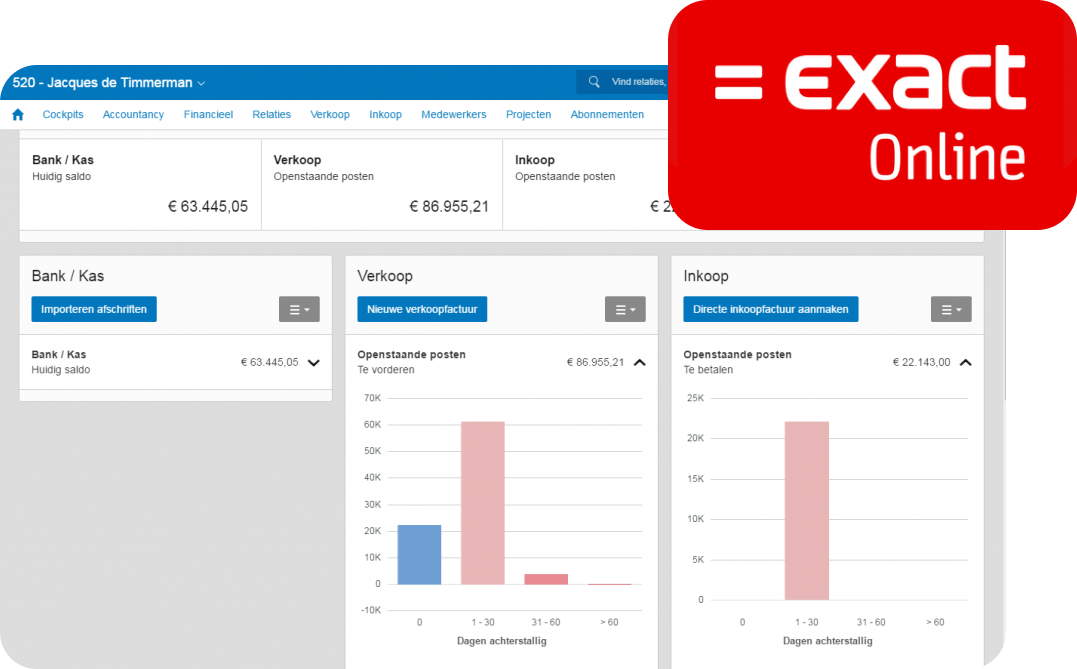1077x669 pixels.
Task: Click Importeren afschriften button
Action: (x=94, y=309)
